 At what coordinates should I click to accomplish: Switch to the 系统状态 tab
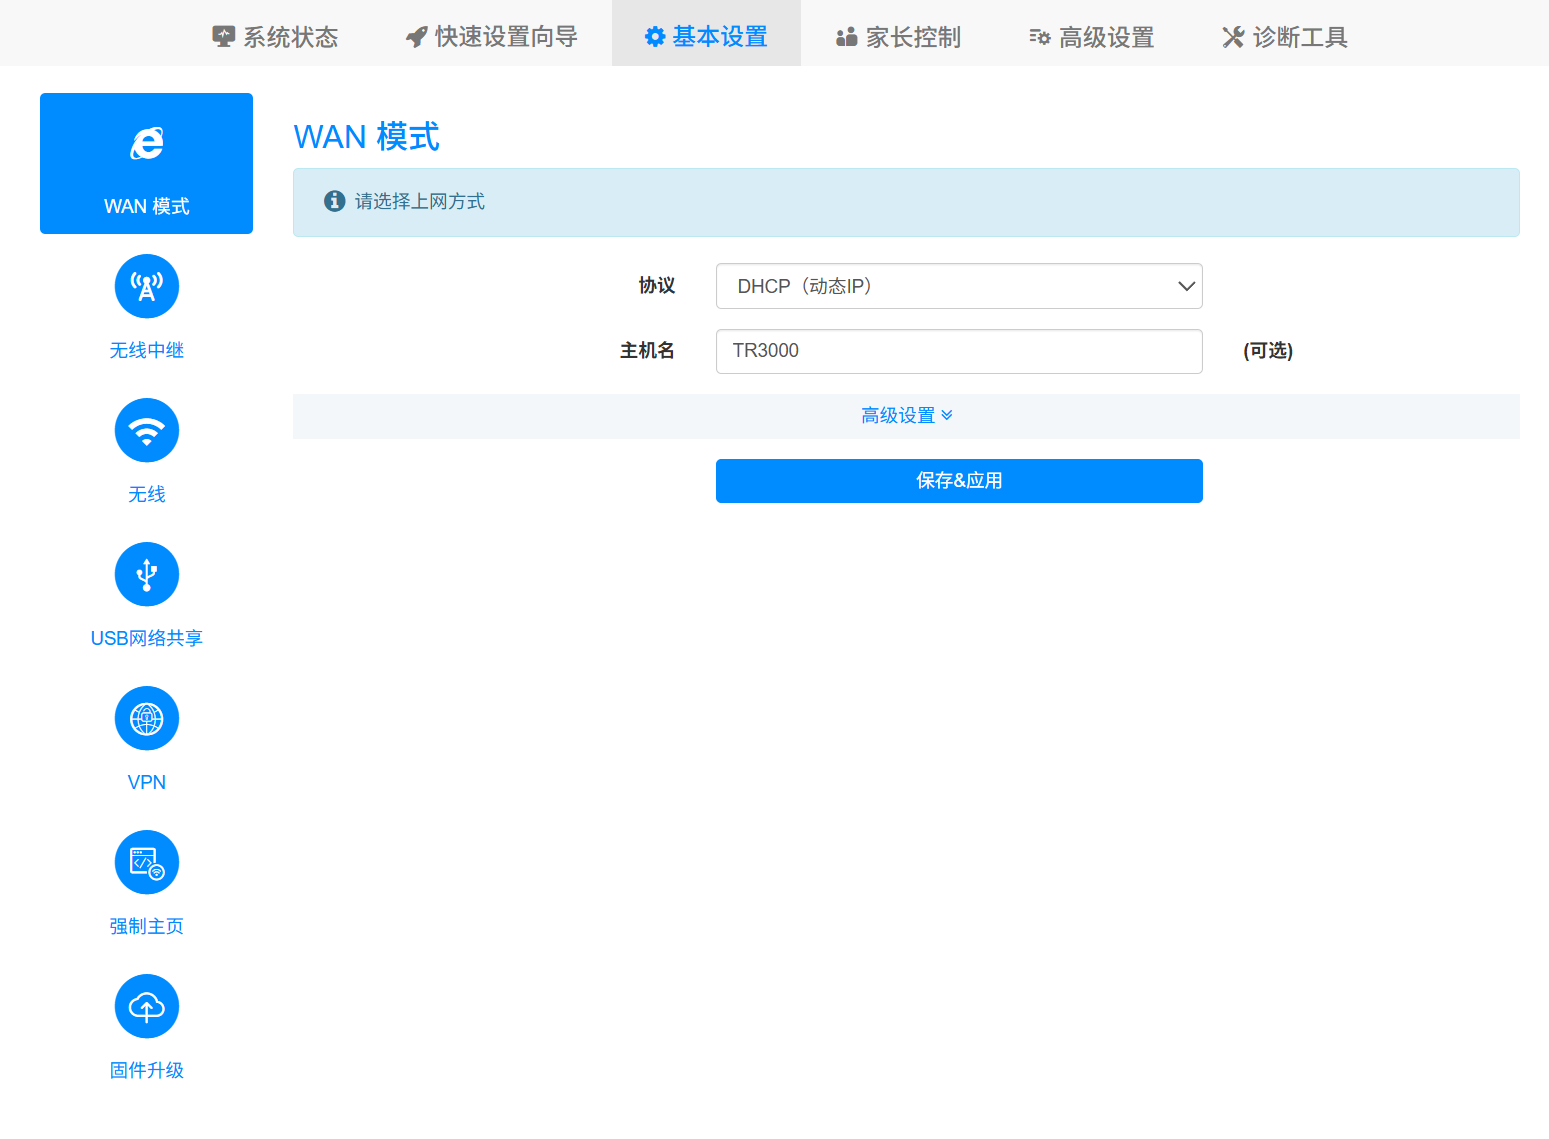(x=276, y=37)
